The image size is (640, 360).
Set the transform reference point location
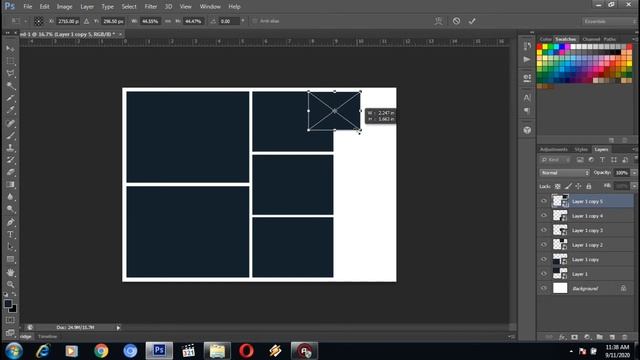(38, 21)
